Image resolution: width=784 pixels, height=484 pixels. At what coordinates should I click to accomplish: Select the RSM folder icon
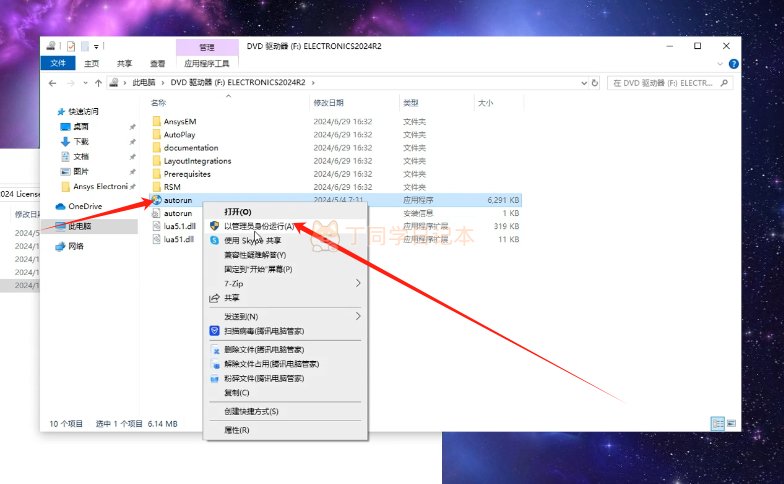156,187
